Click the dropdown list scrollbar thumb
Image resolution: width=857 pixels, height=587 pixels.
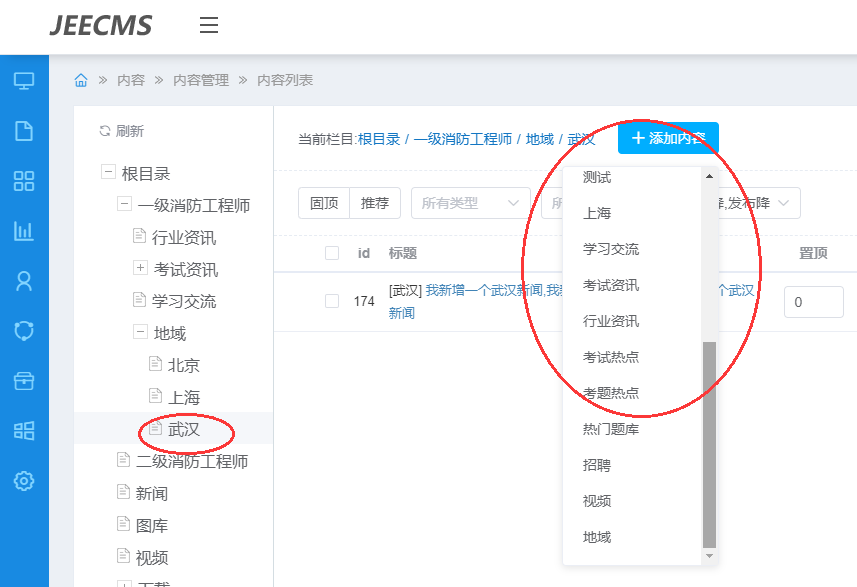(x=709, y=444)
